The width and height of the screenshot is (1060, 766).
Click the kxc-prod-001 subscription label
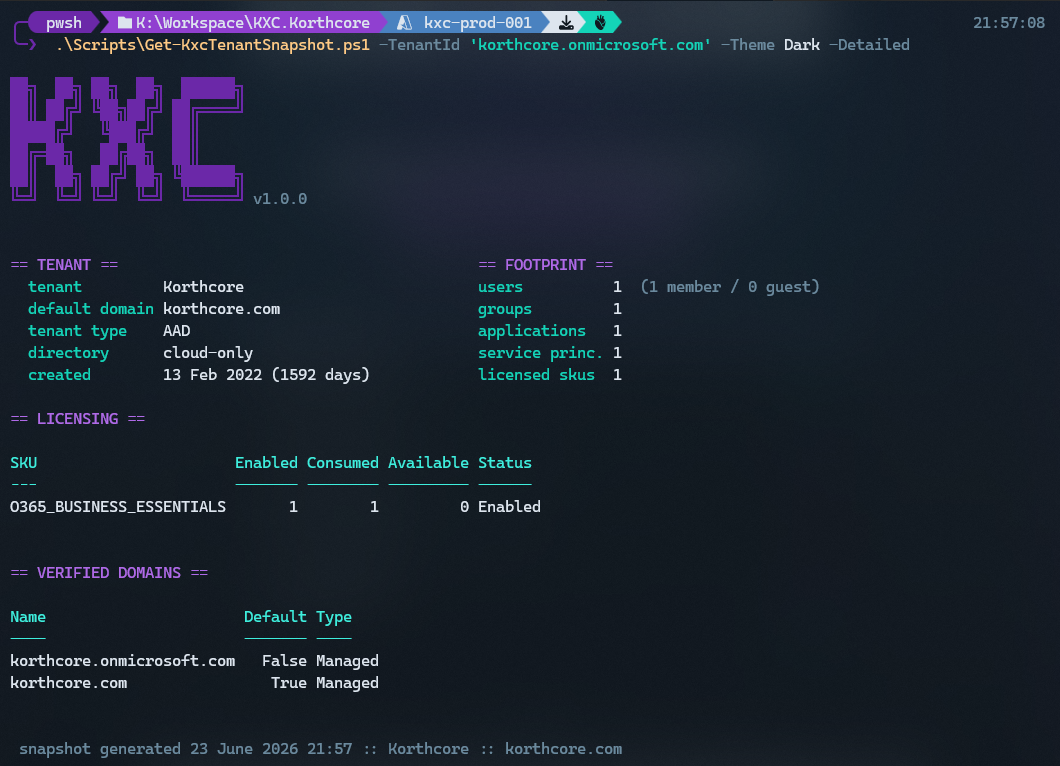click(477, 23)
